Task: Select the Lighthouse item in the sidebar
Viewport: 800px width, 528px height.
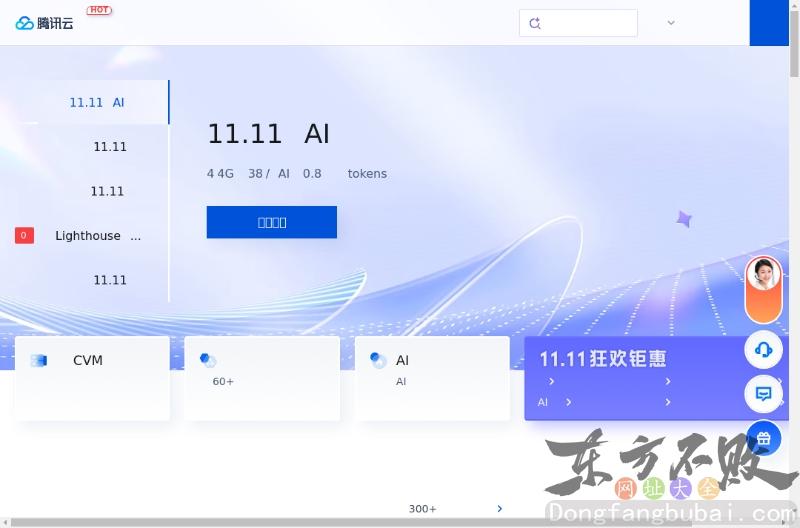Action: point(98,236)
